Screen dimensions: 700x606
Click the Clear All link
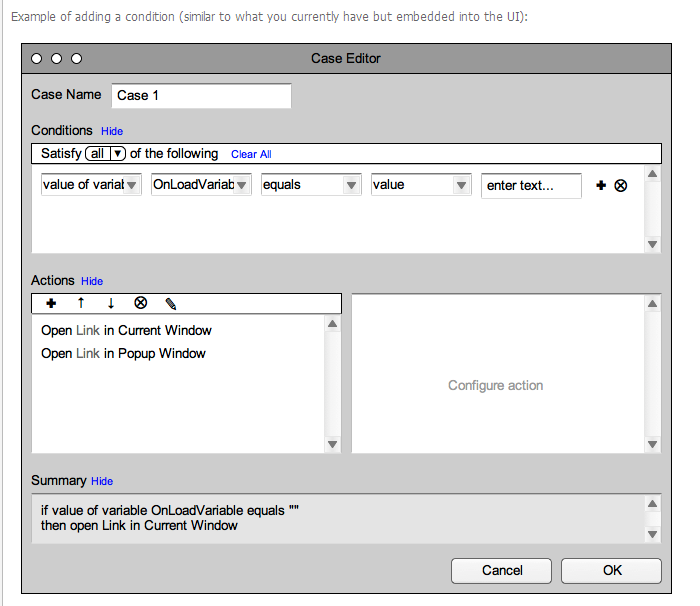tap(251, 154)
